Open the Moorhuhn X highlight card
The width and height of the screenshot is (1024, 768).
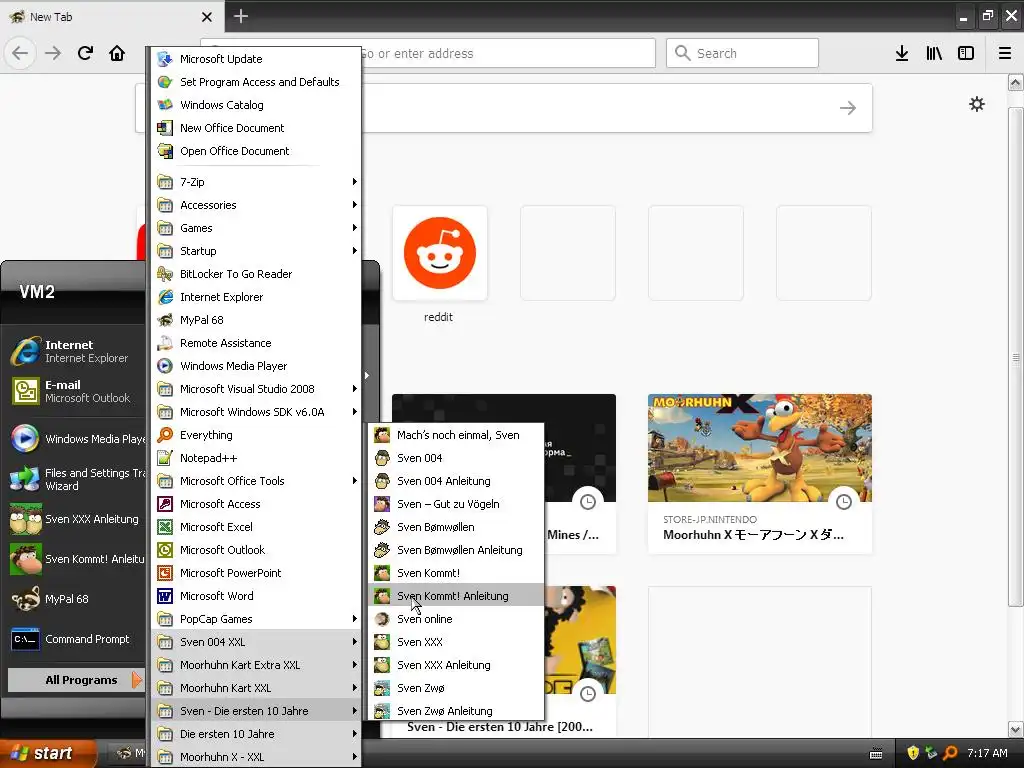[x=760, y=473]
